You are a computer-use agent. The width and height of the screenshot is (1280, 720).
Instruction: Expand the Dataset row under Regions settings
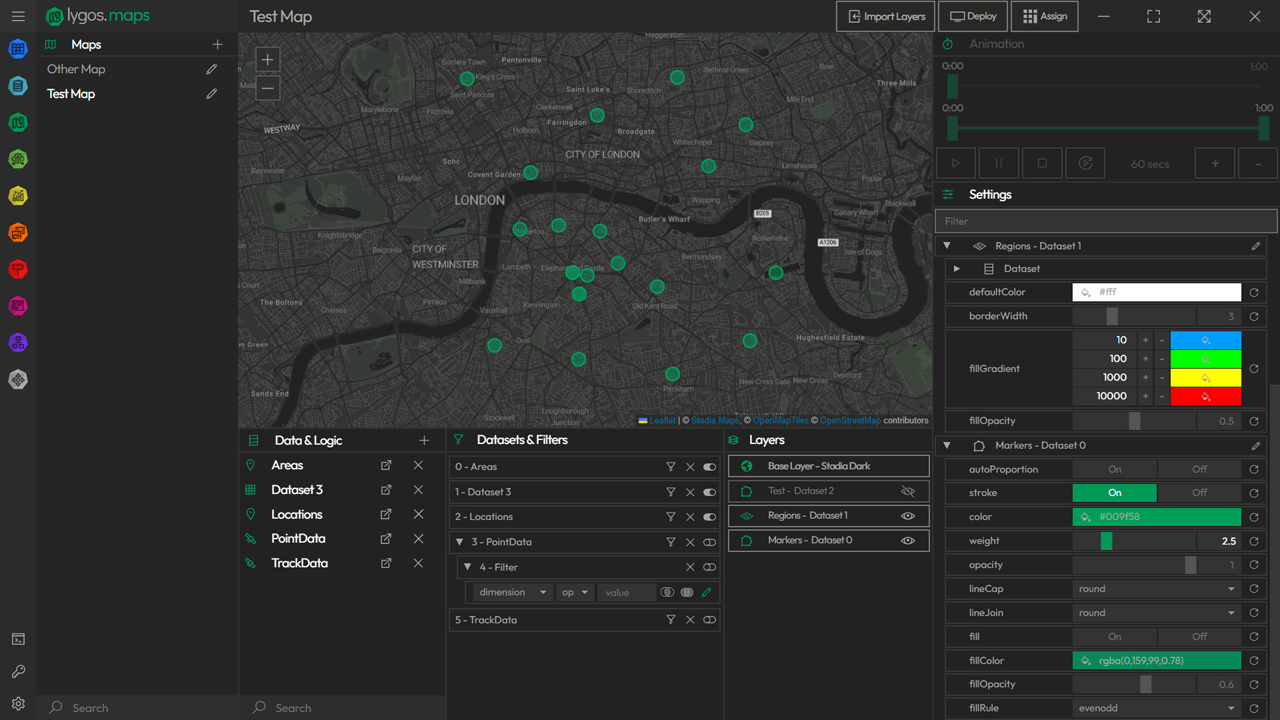click(956, 268)
